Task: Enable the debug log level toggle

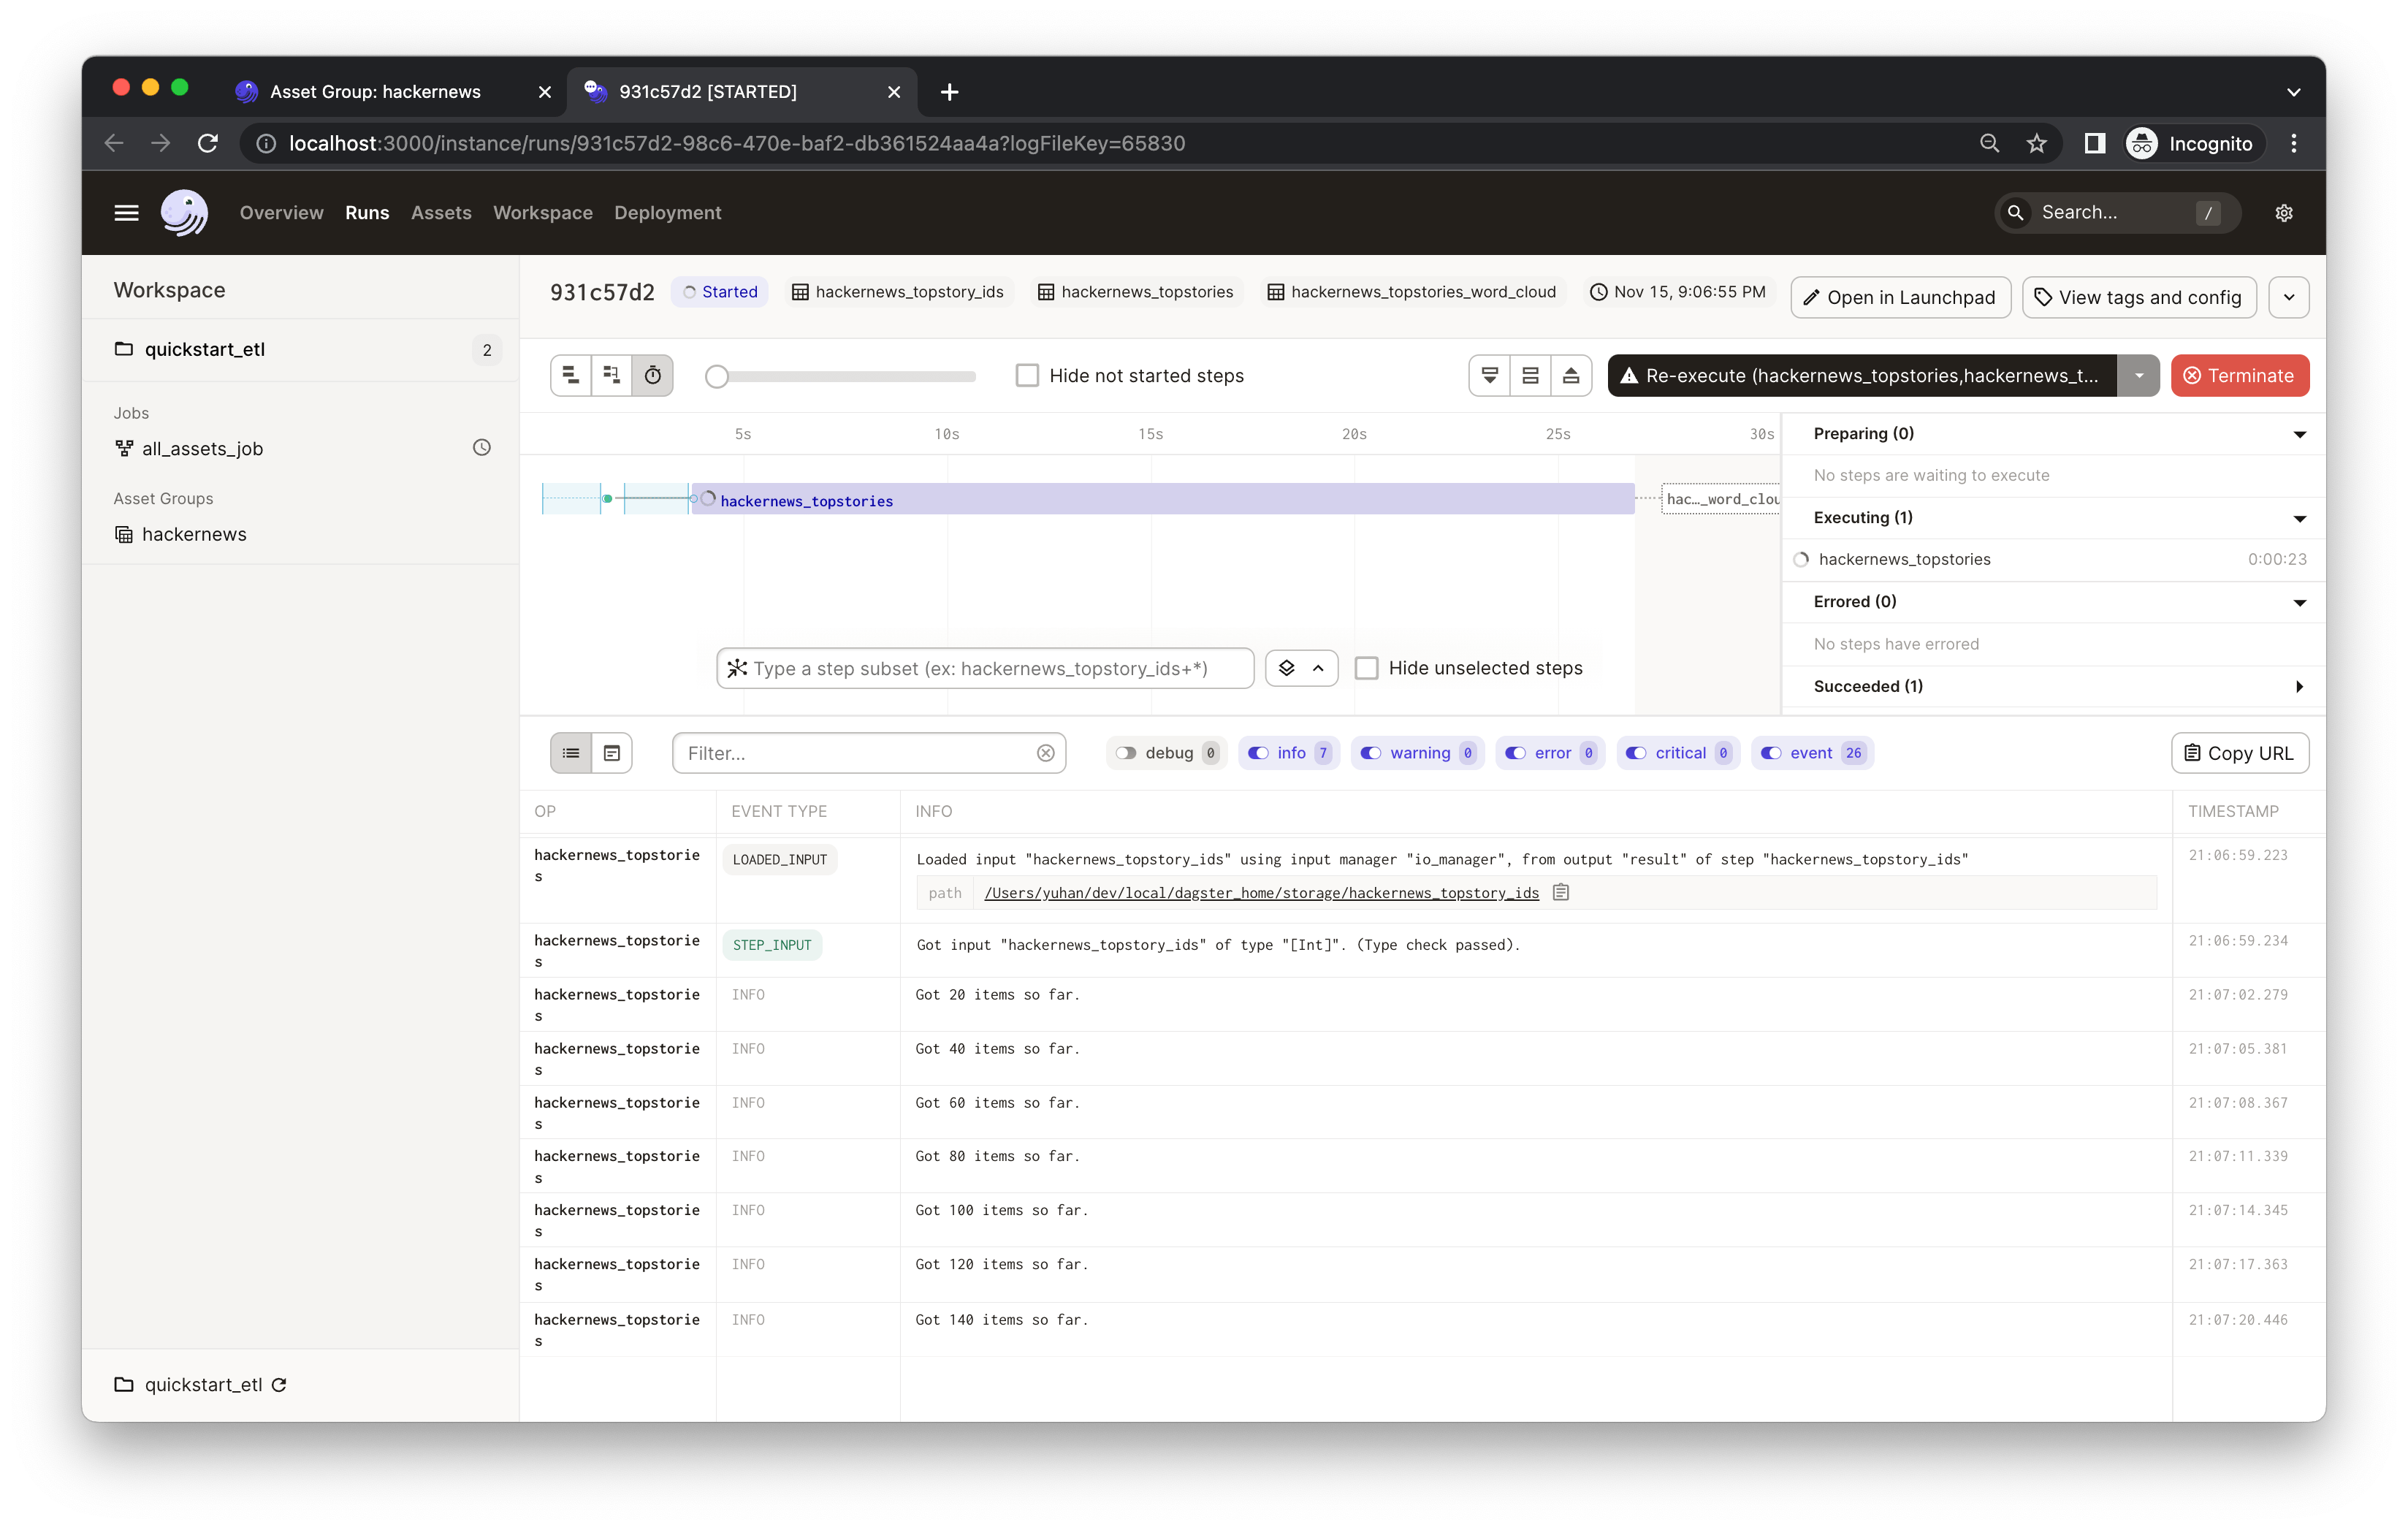Action: click(x=1127, y=753)
